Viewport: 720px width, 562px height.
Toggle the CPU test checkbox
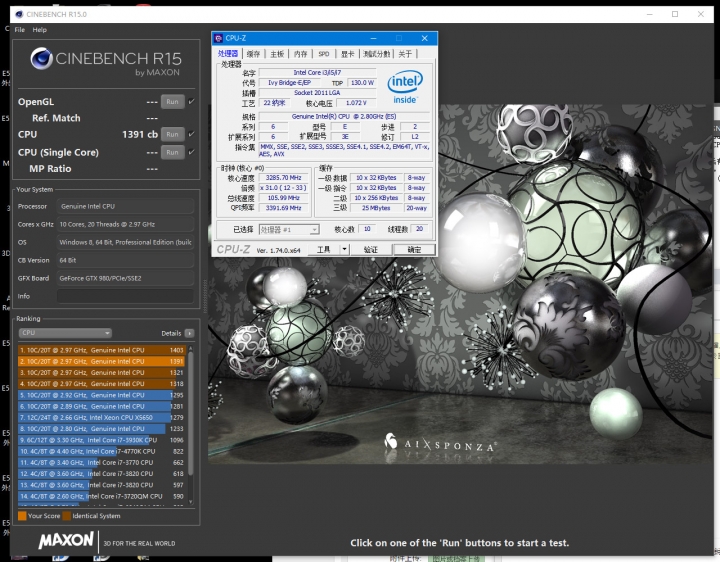[x=192, y=134]
